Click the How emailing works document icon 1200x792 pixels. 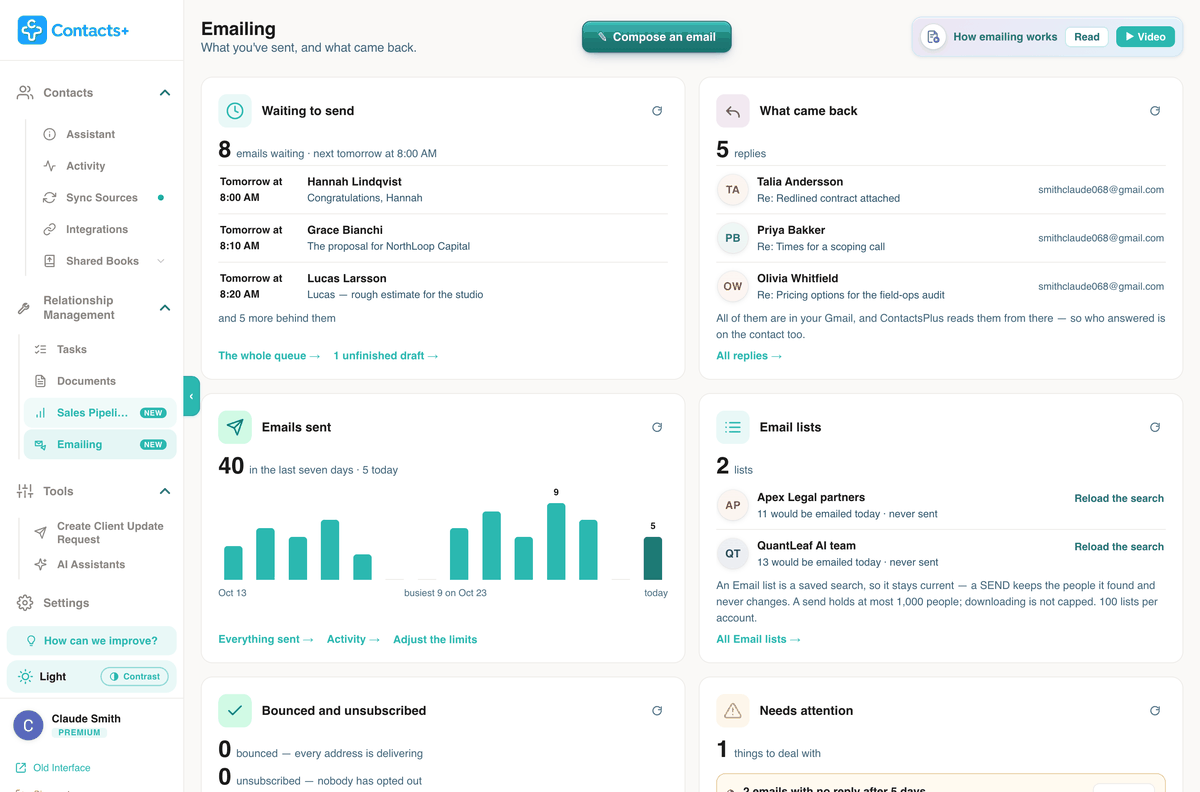[x=933, y=37]
